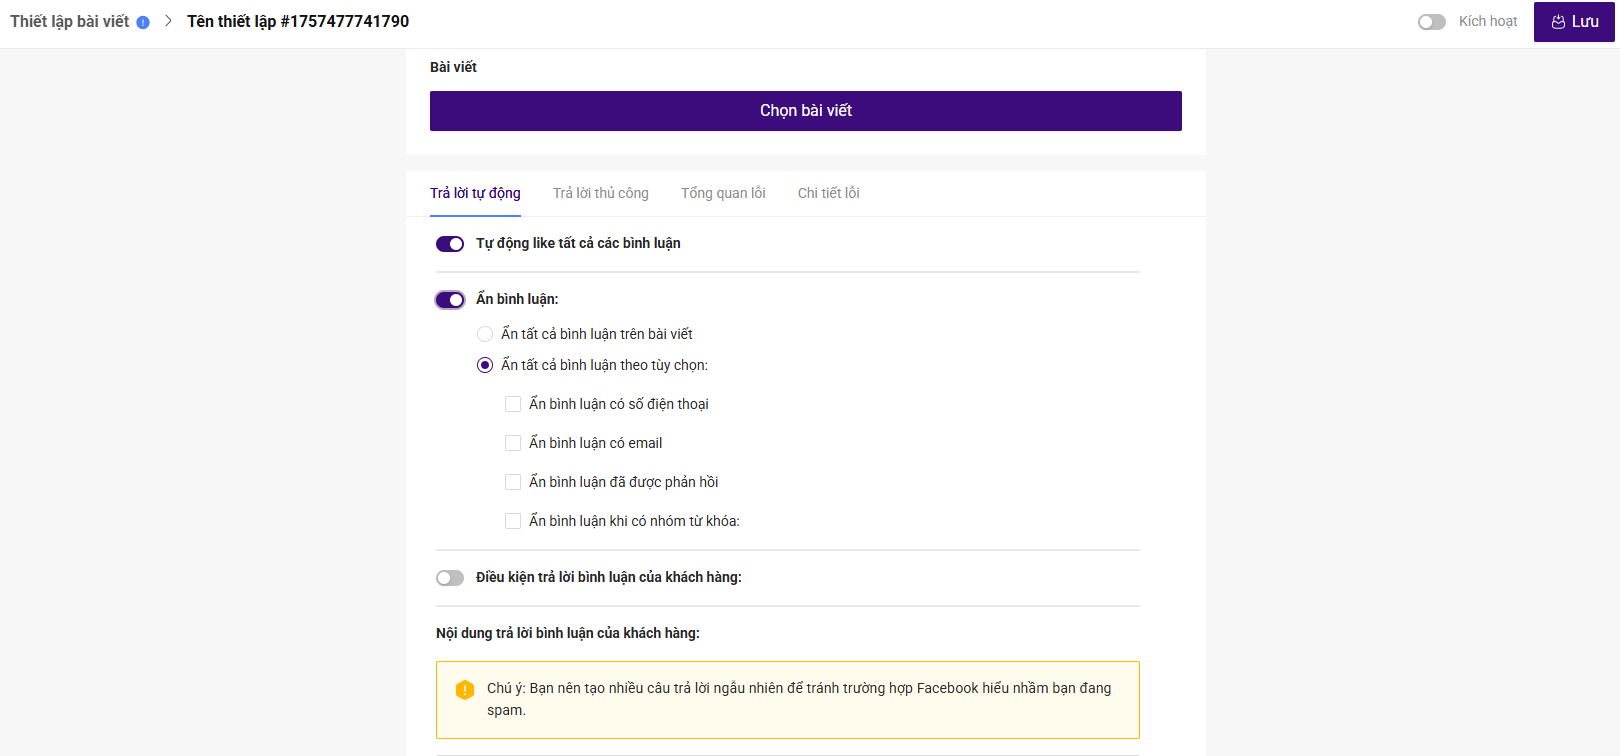Check Ẩn bình luận có số điện thoại
Screen dimensions: 1620x756
pos(513,404)
